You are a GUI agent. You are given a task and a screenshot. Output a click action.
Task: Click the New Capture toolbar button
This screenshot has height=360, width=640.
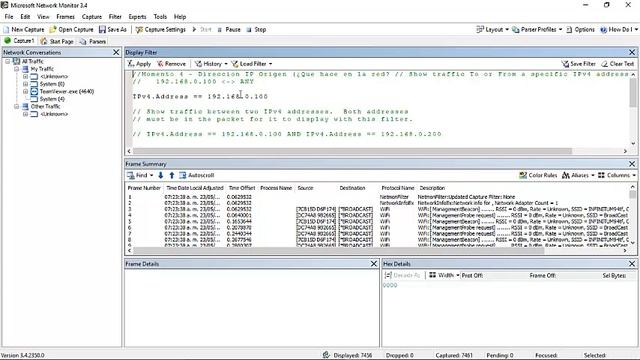(x=24, y=29)
